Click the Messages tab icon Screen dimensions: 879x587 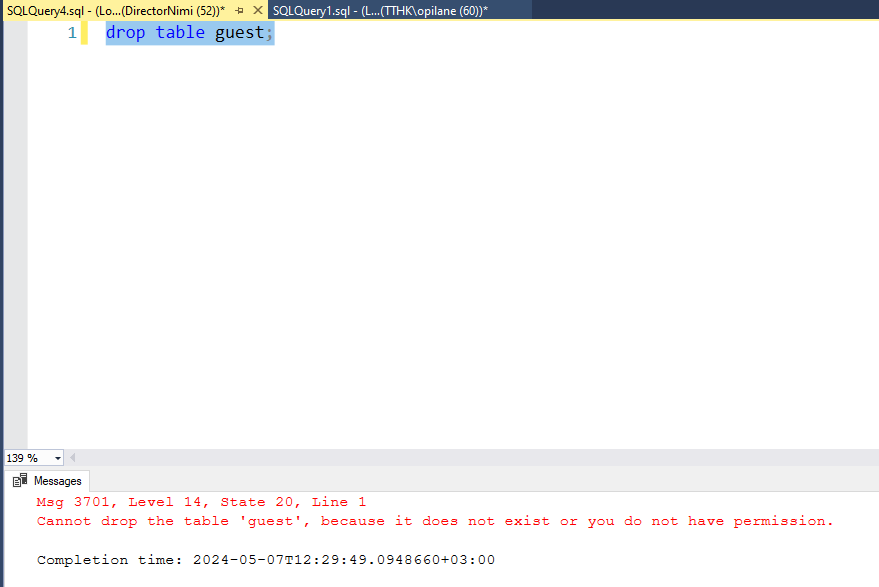20,481
